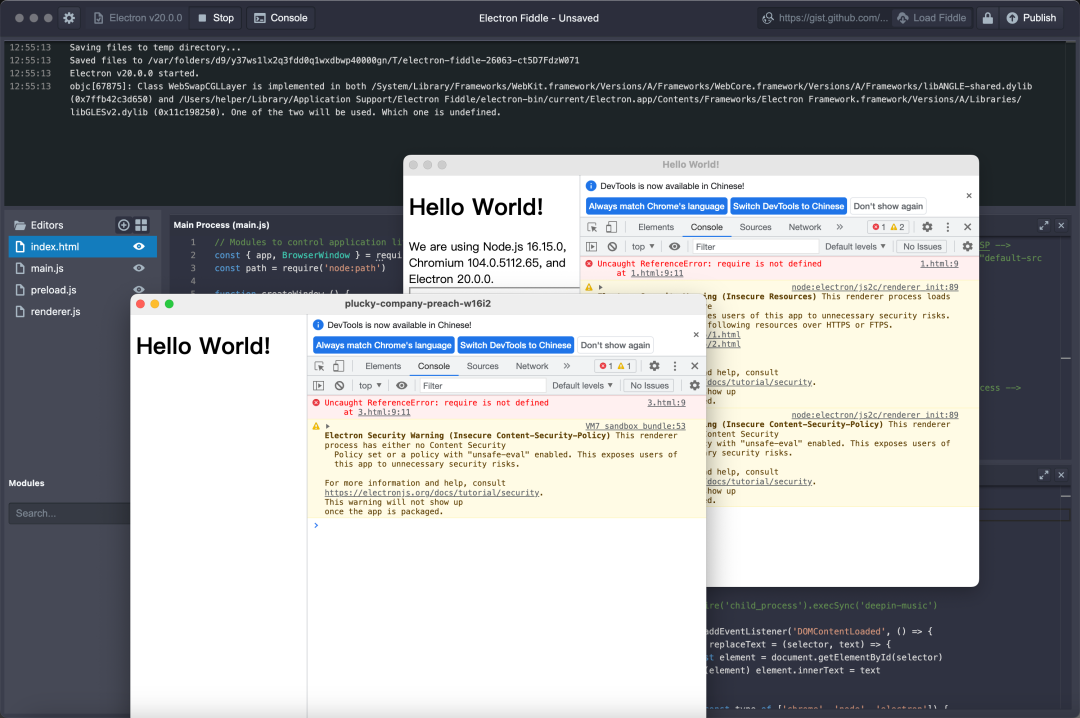This screenshot has height=718, width=1080.
Task: Open Default levels dropdown in Hello World devtools
Action: tap(855, 247)
